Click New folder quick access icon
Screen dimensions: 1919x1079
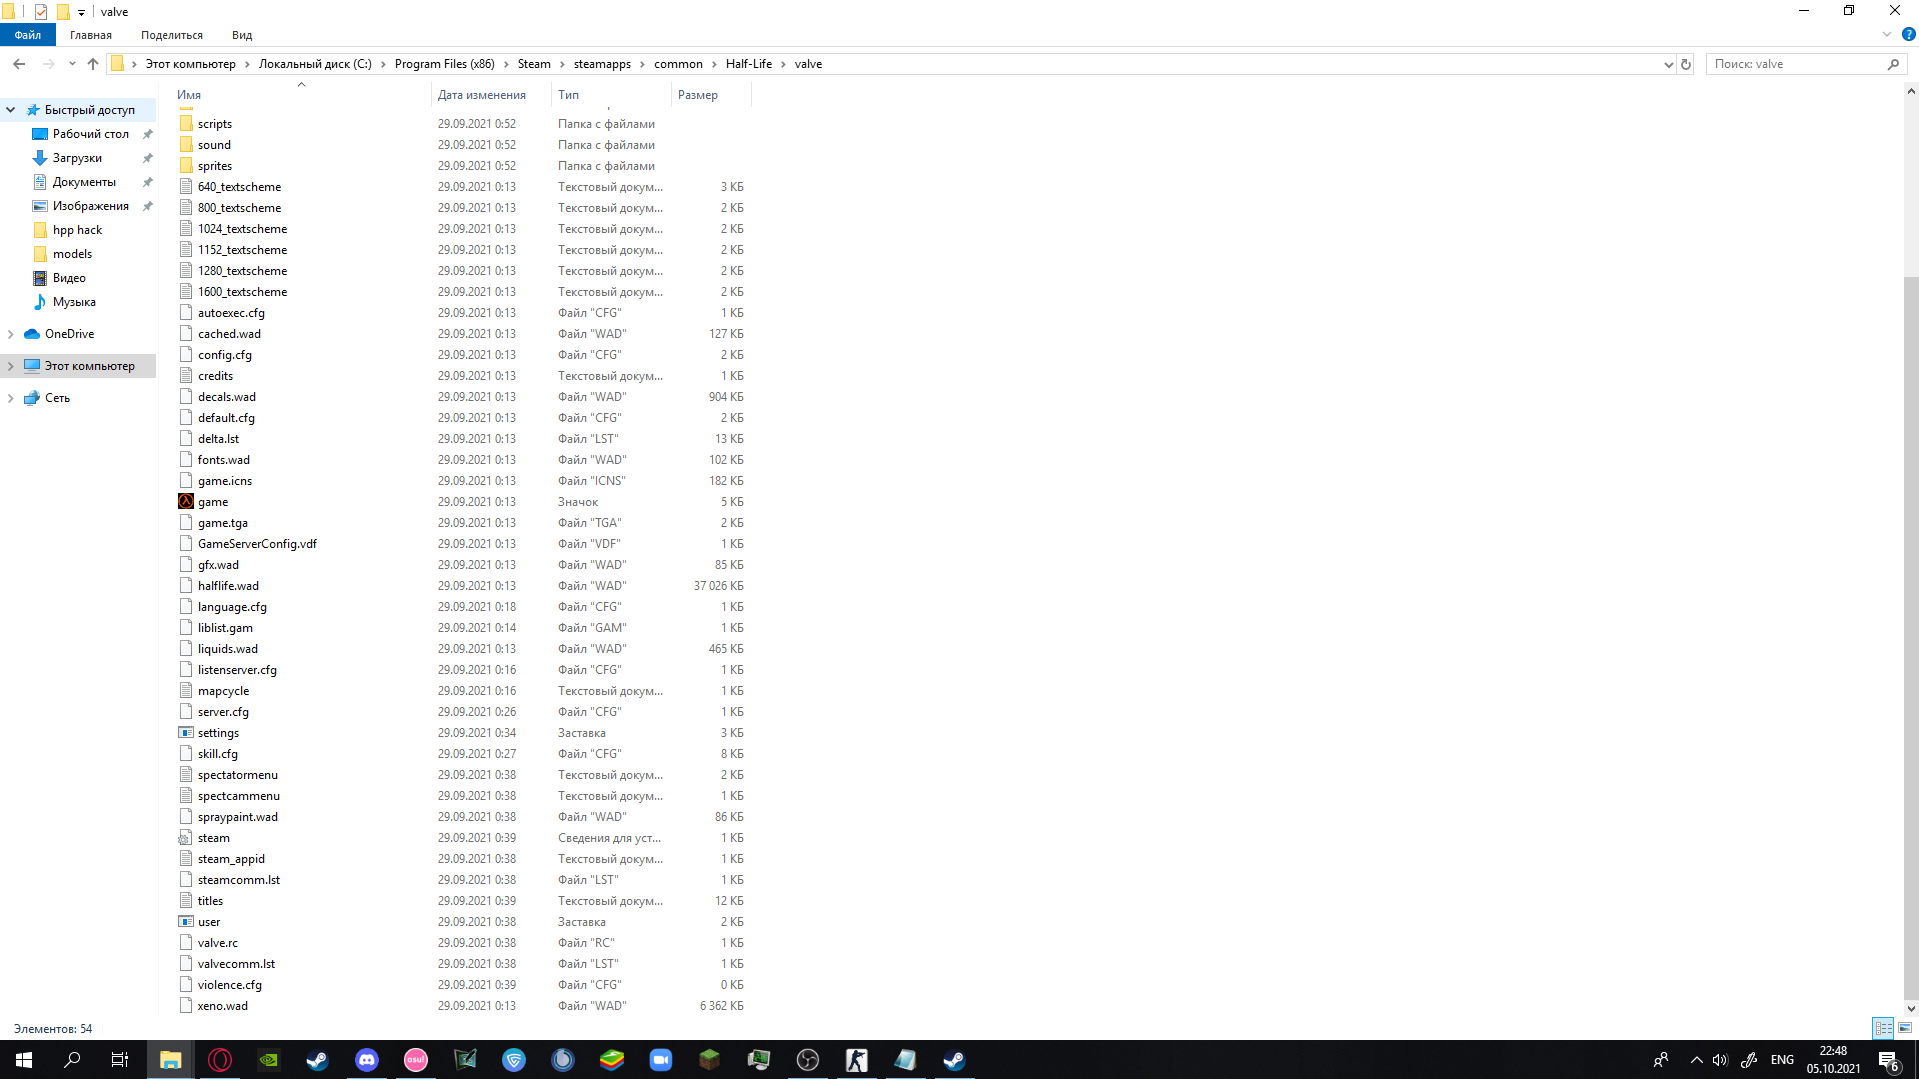point(62,12)
